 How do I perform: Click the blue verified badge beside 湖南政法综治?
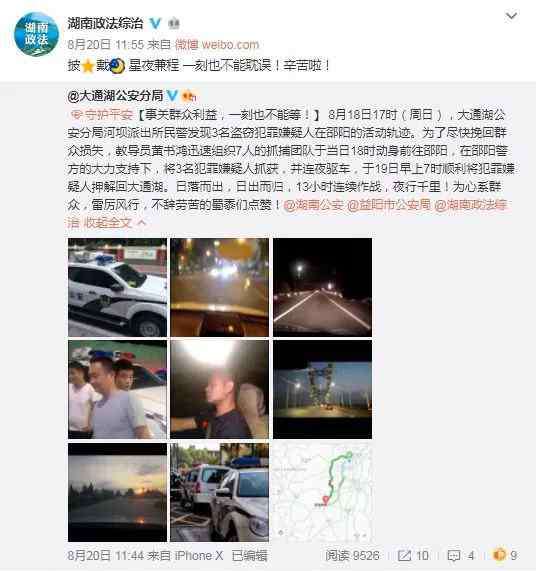click(x=155, y=23)
